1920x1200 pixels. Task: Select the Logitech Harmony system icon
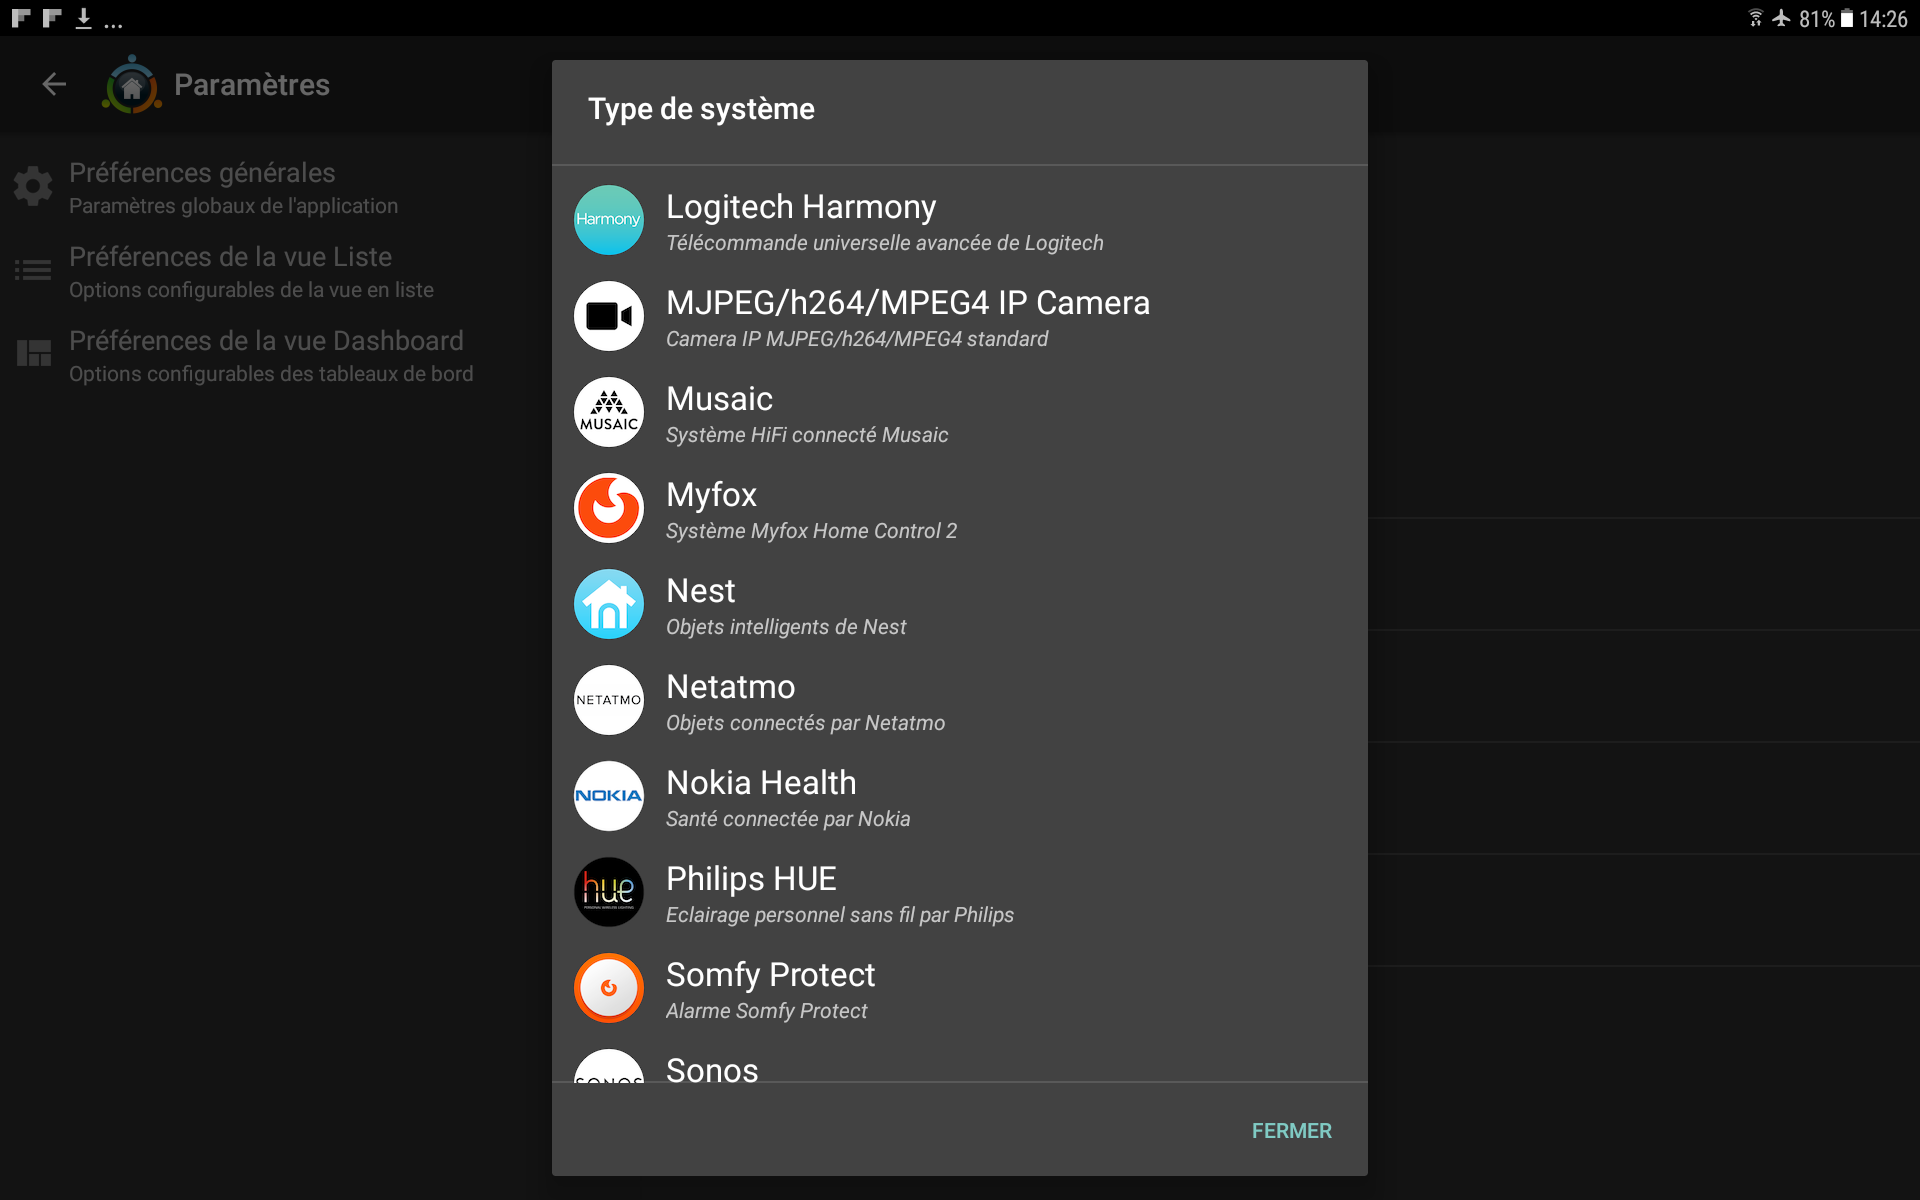(608, 220)
